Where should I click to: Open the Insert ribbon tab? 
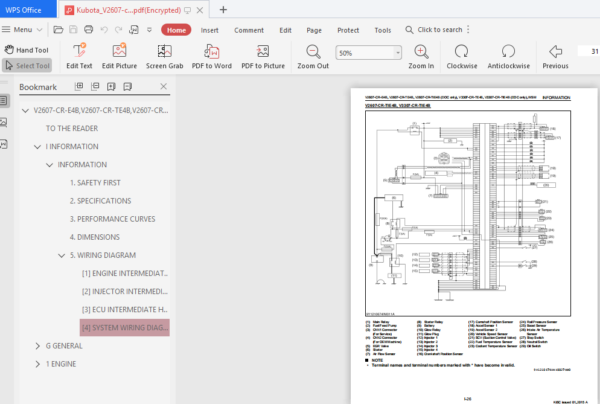(x=209, y=30)
